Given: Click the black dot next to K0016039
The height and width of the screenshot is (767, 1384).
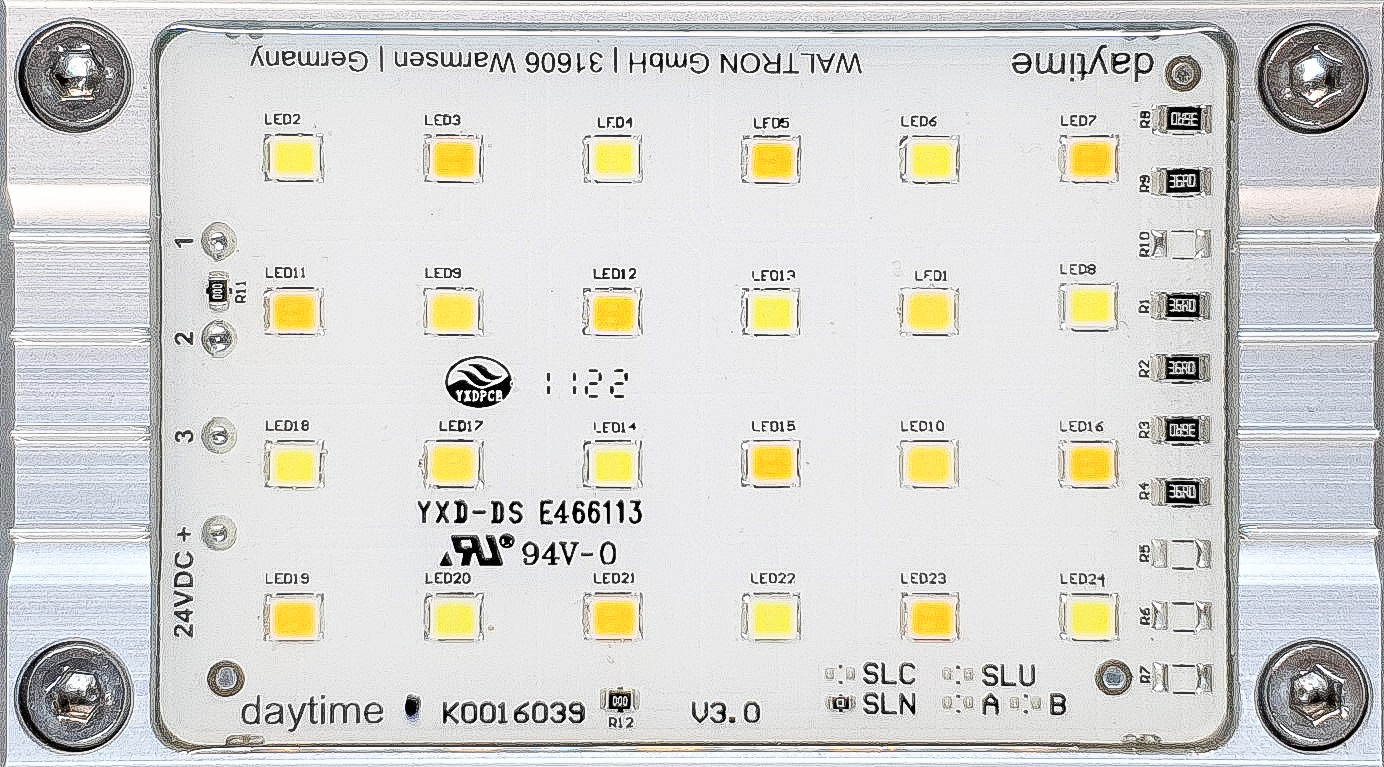Looking at the screenshot, I should pos(411,709).
